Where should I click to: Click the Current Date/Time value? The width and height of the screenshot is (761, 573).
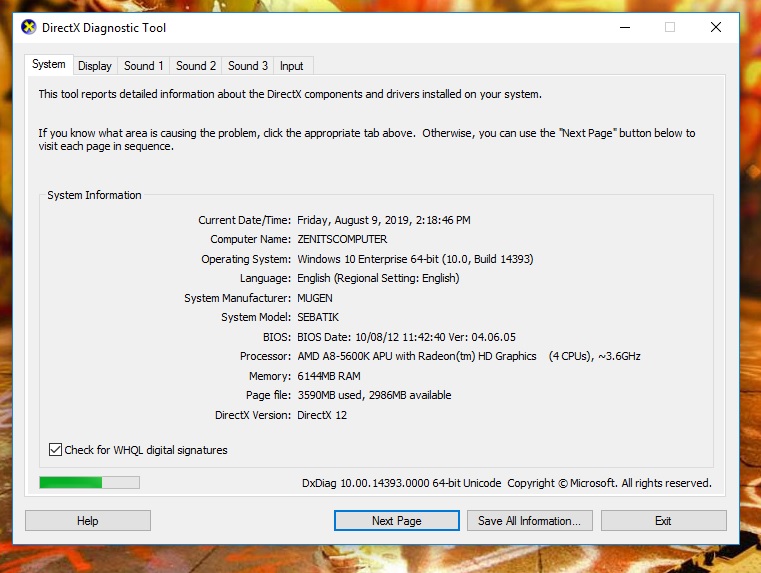(384, 220)
